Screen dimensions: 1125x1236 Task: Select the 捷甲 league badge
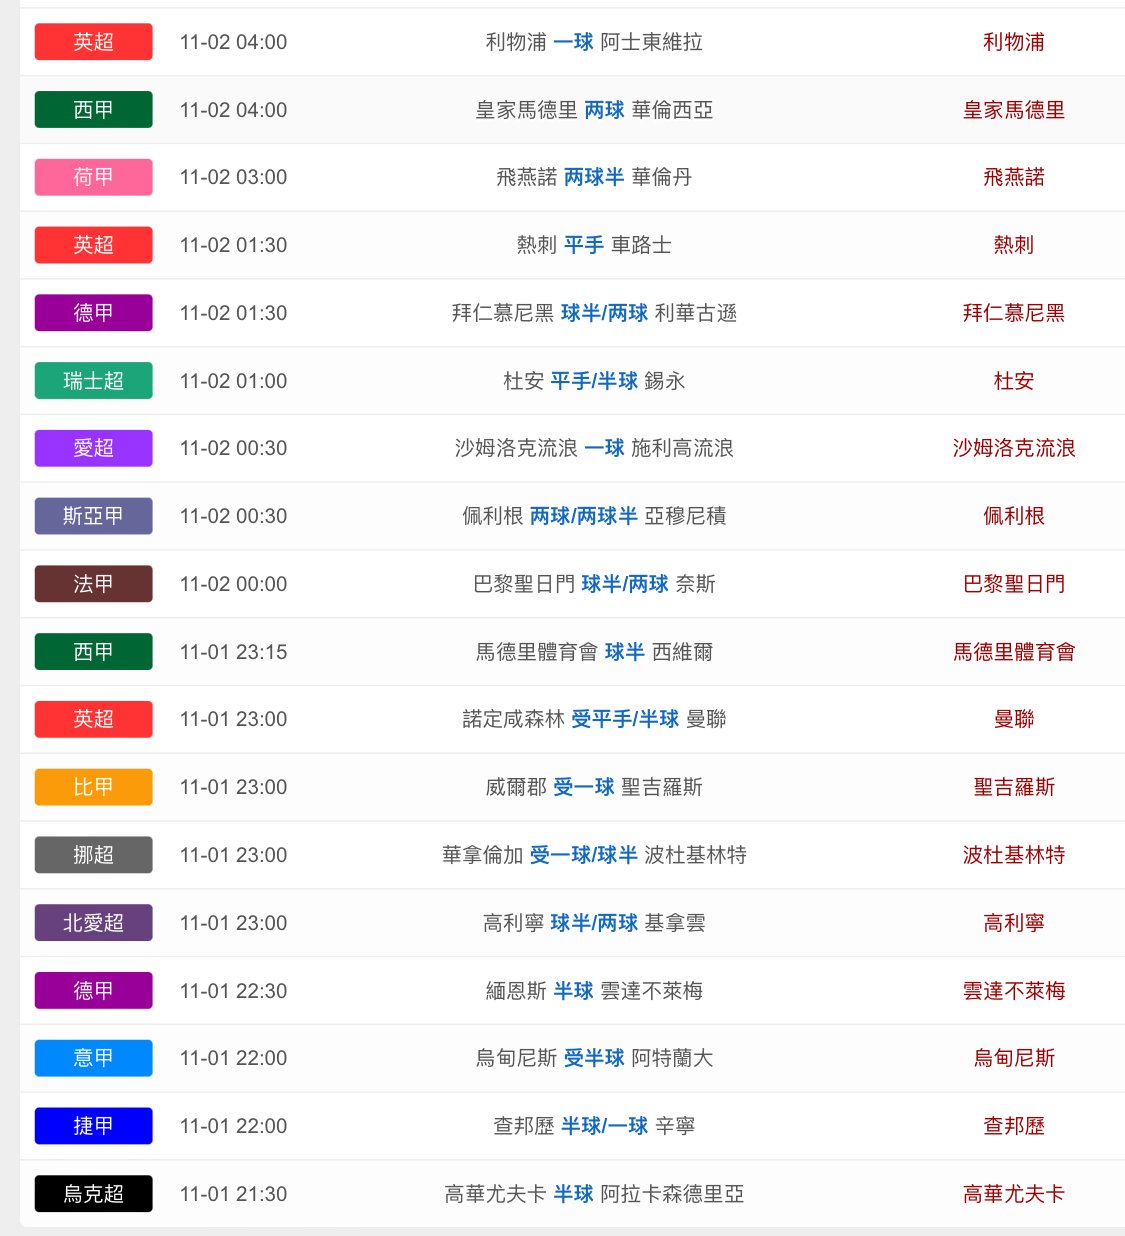click(x=93, y=1126)
